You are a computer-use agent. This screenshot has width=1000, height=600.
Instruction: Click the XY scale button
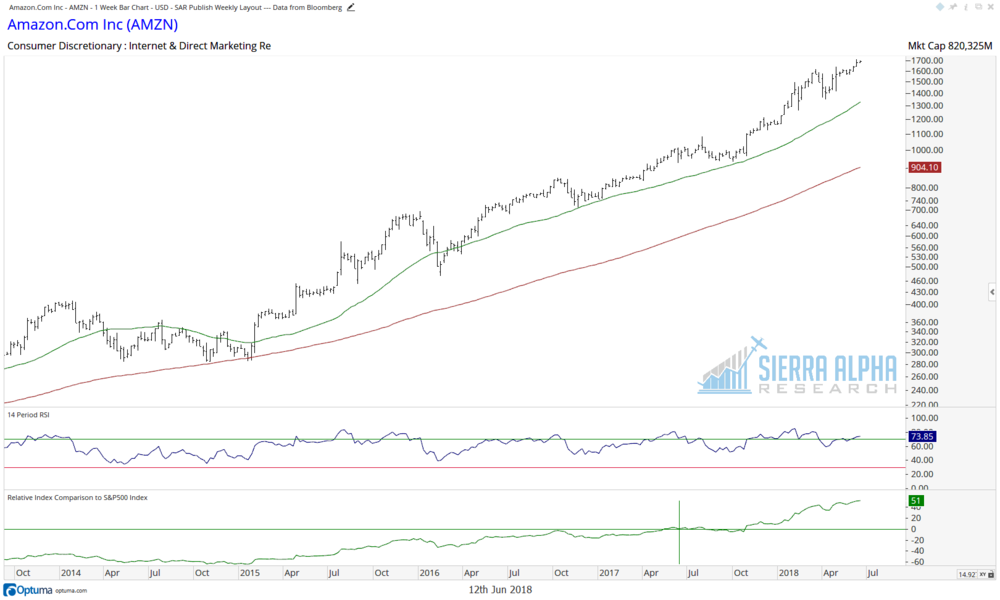coord(983,574)
